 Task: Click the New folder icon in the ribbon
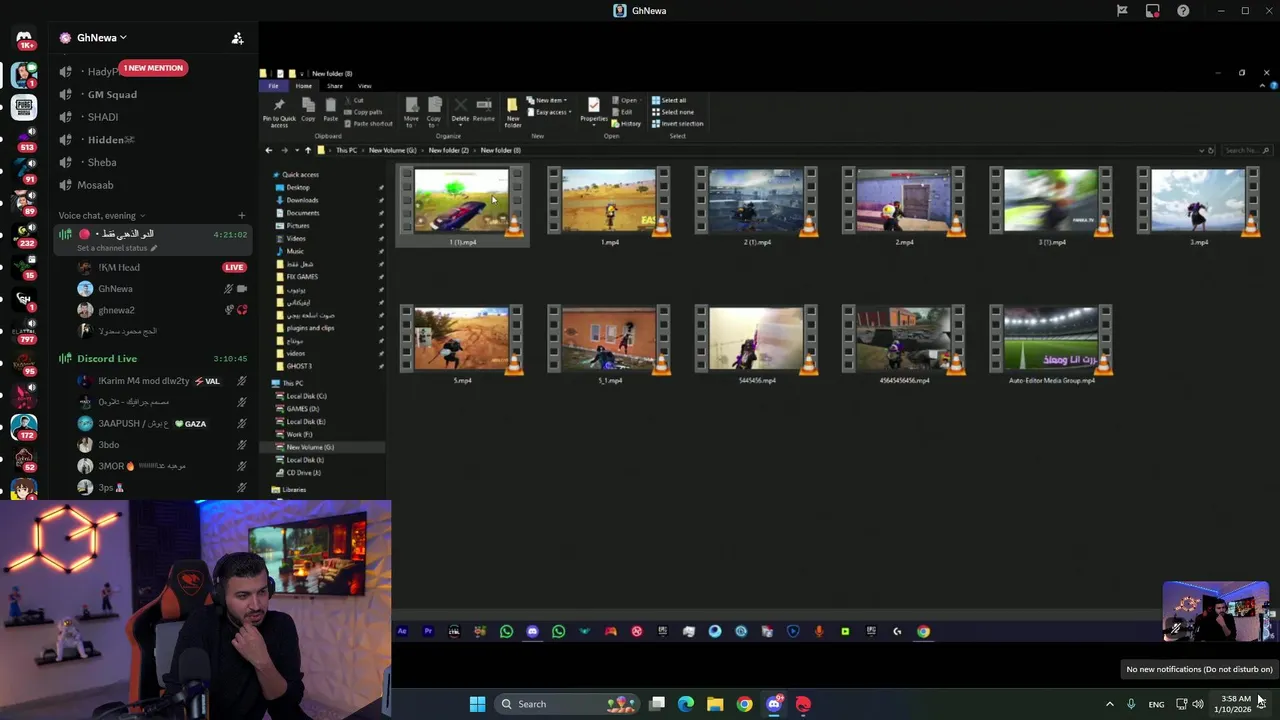pos(512,105)
